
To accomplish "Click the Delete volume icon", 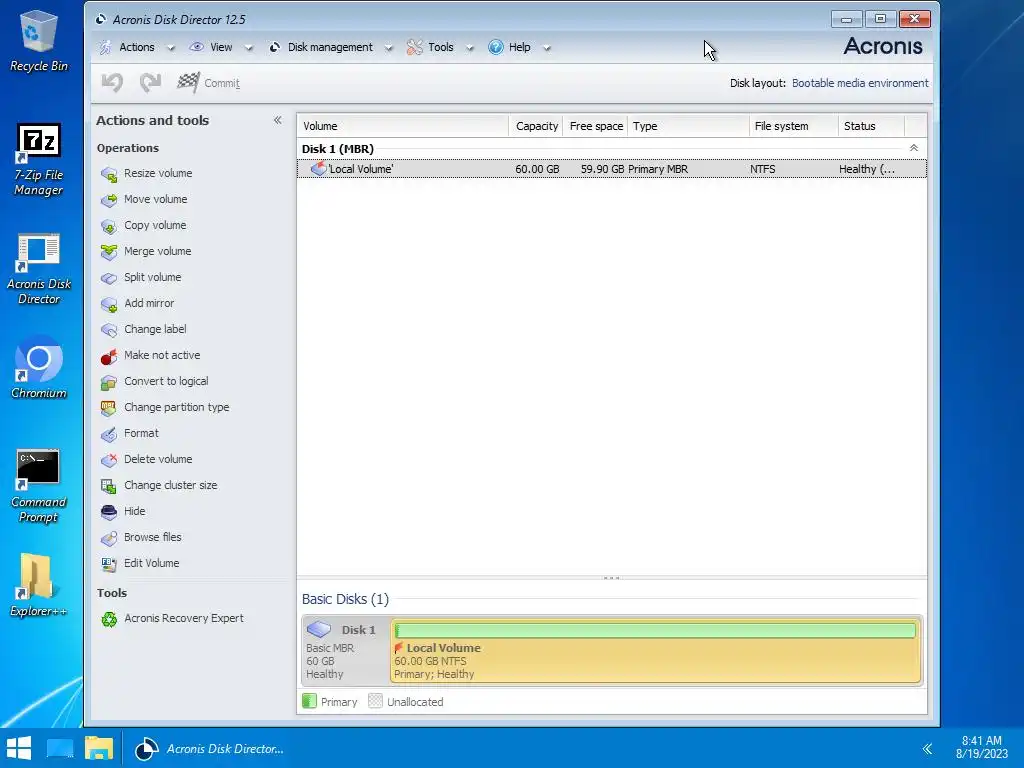I will coord(108,460).
